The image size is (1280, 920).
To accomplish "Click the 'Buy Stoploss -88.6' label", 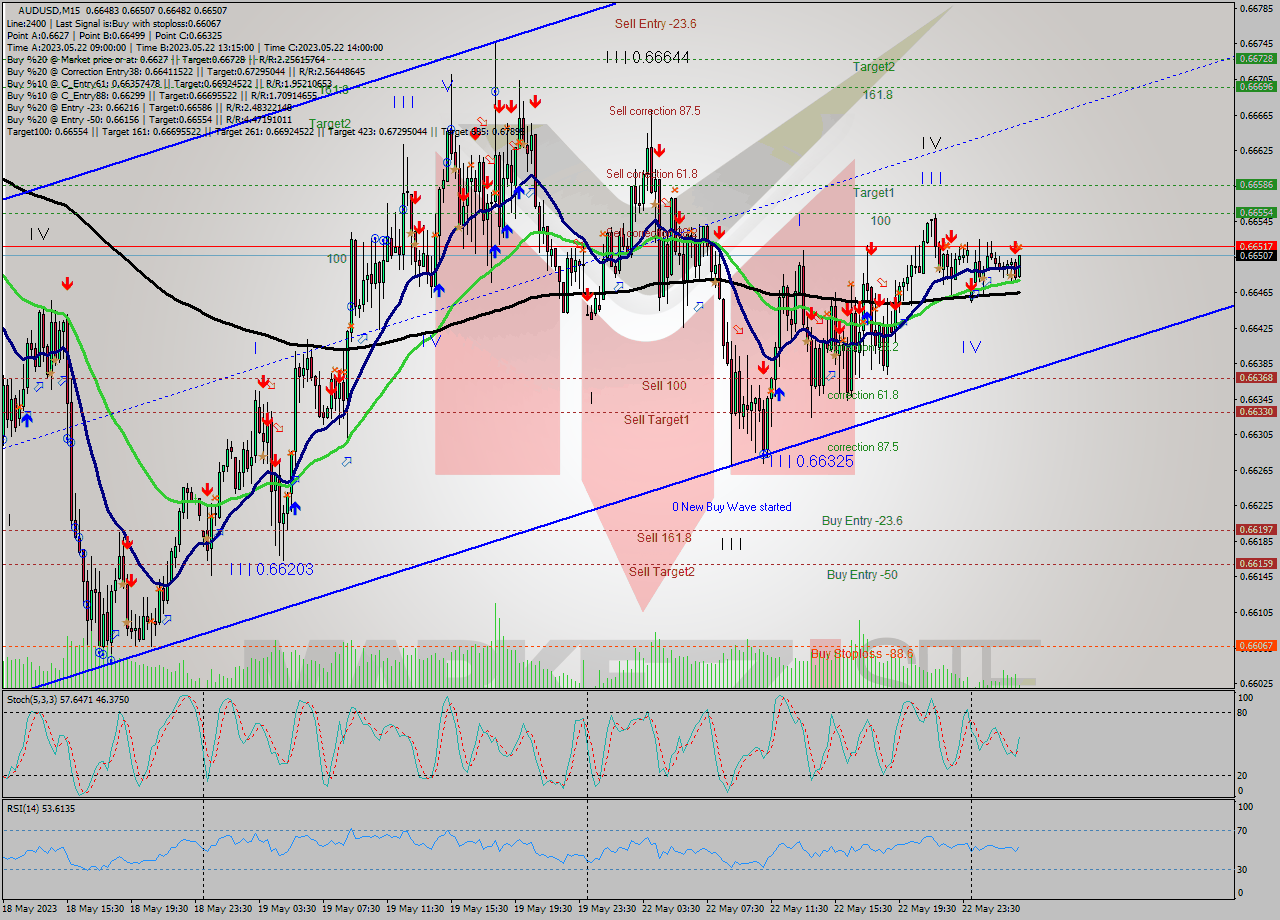I will point(862,653).
